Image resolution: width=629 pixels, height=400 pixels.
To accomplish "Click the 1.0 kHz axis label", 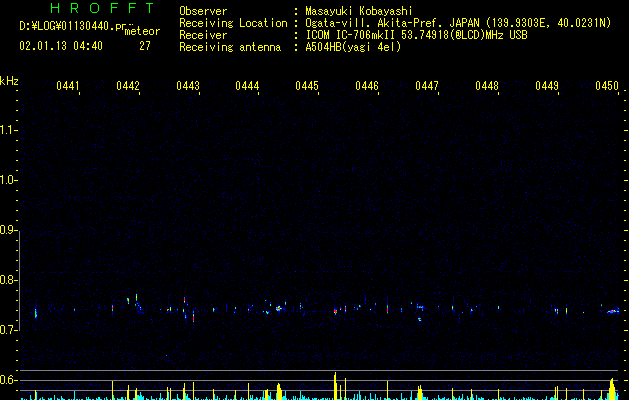I will [x=8, y=180].
